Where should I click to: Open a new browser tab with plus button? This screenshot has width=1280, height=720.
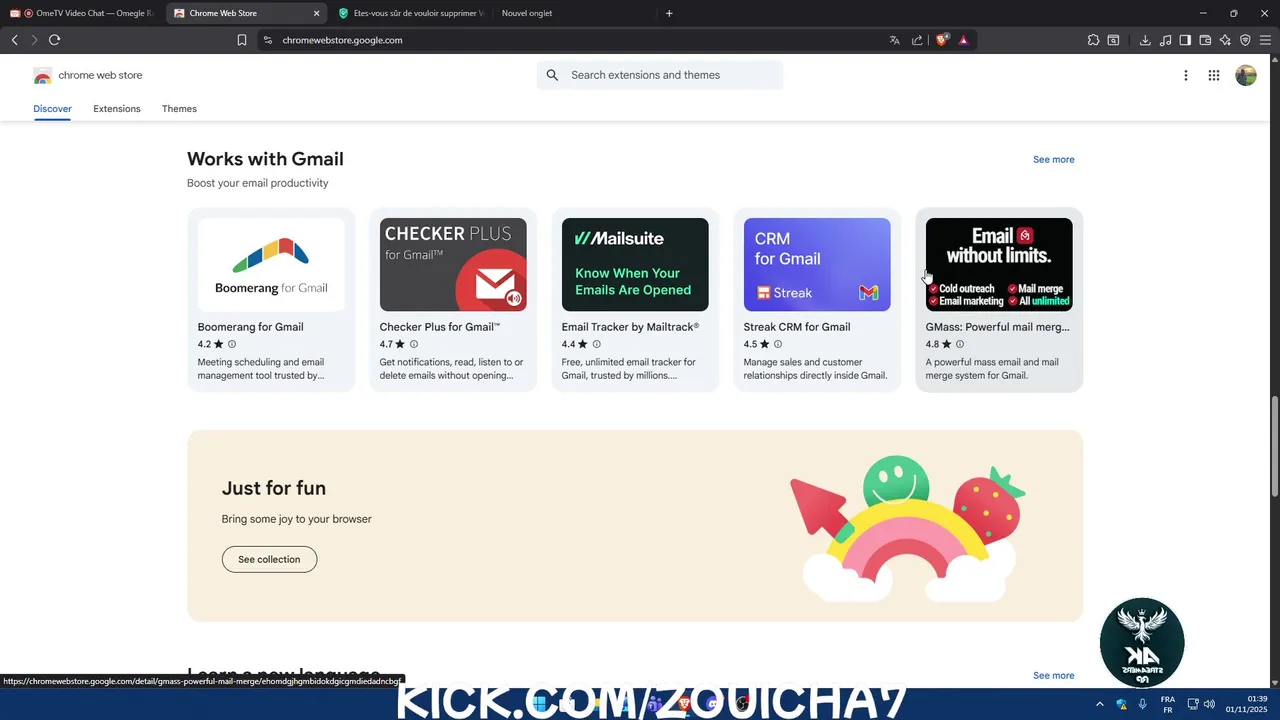click(x=669, y=13)
